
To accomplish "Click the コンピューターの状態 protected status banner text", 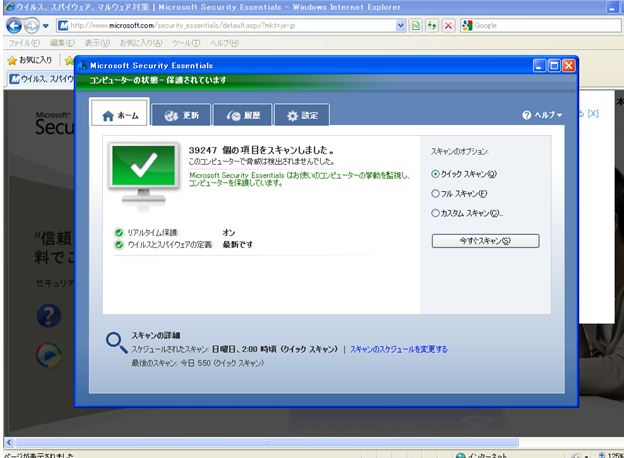I will pyautogui.click(x=158, y=80).
